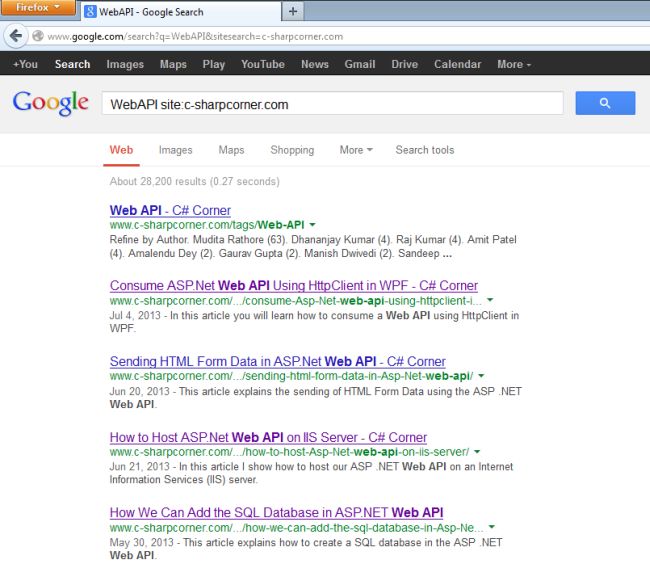The width and height of the screenshot is (650, 564).
Task: Select the WebAPI - Google Search tab
Action: point(181,12)
